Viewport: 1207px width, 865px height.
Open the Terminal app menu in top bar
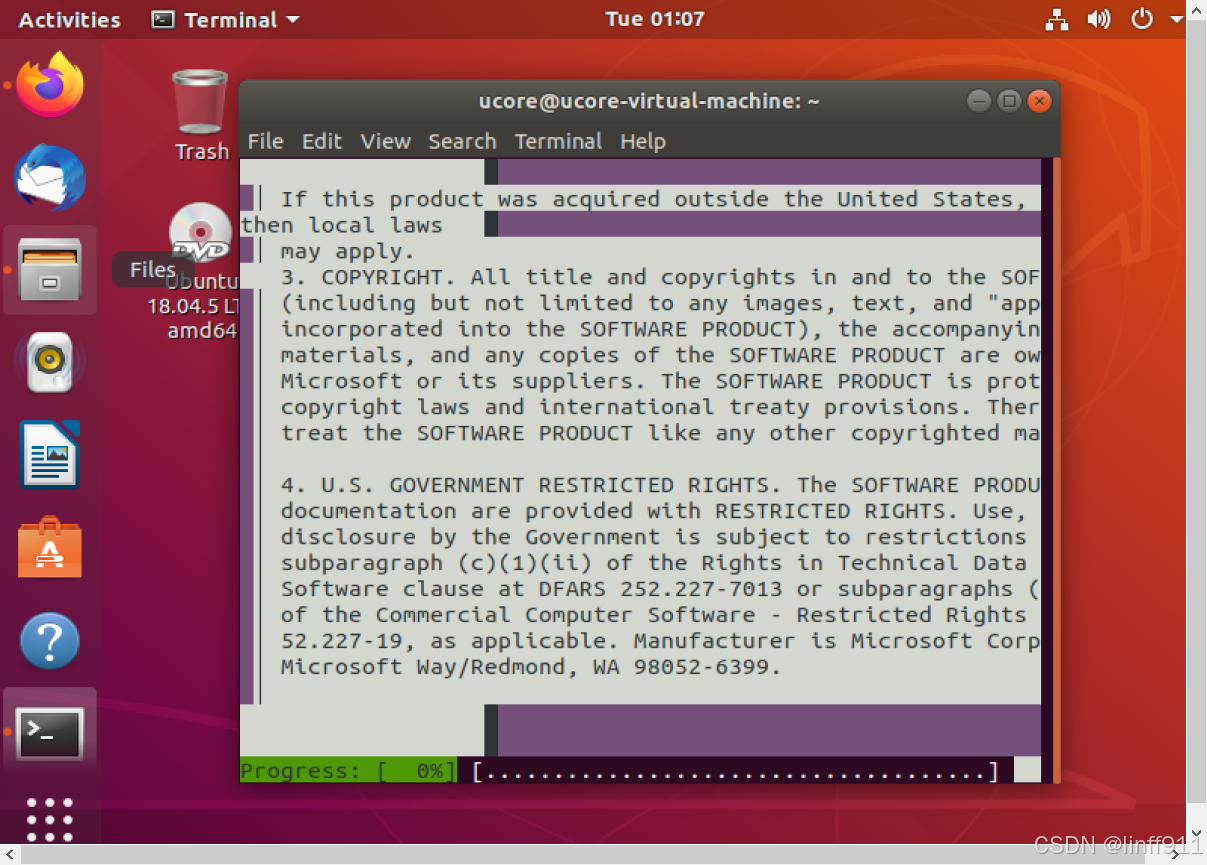click(x=225, y=19)
